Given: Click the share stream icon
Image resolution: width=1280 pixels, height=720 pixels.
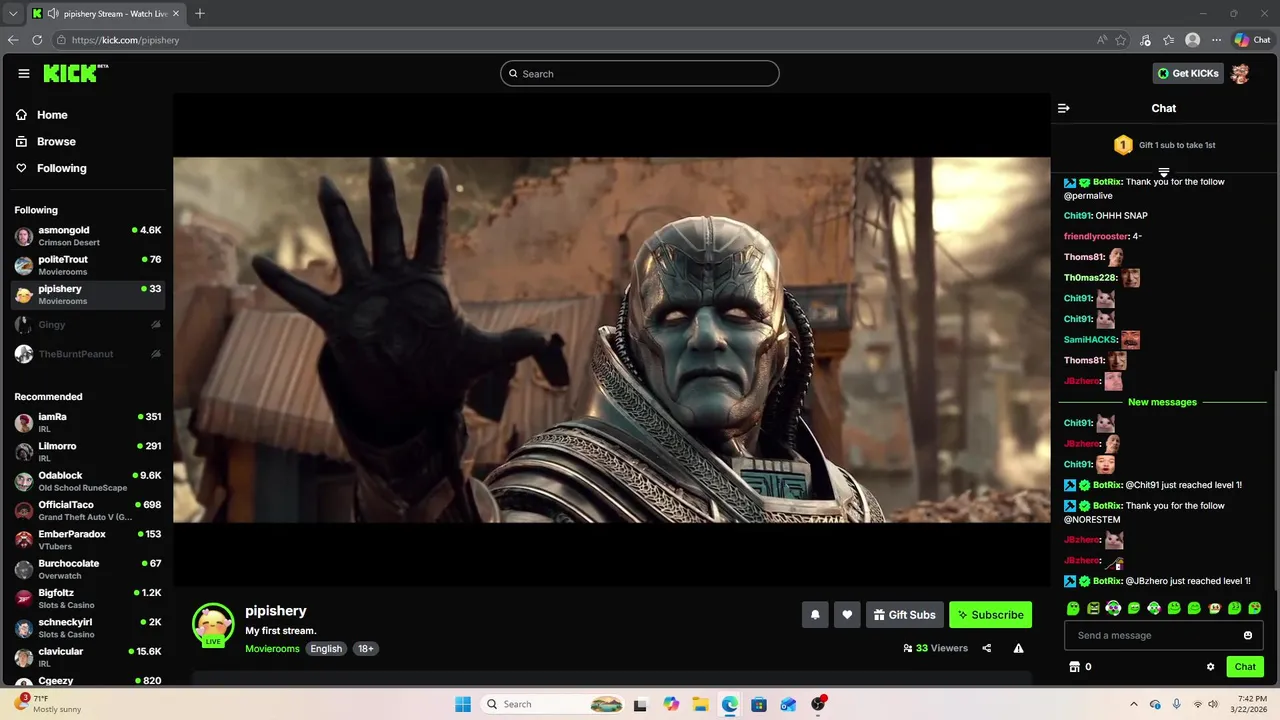Looking at the screenshot, I should [x=987, y=648].
